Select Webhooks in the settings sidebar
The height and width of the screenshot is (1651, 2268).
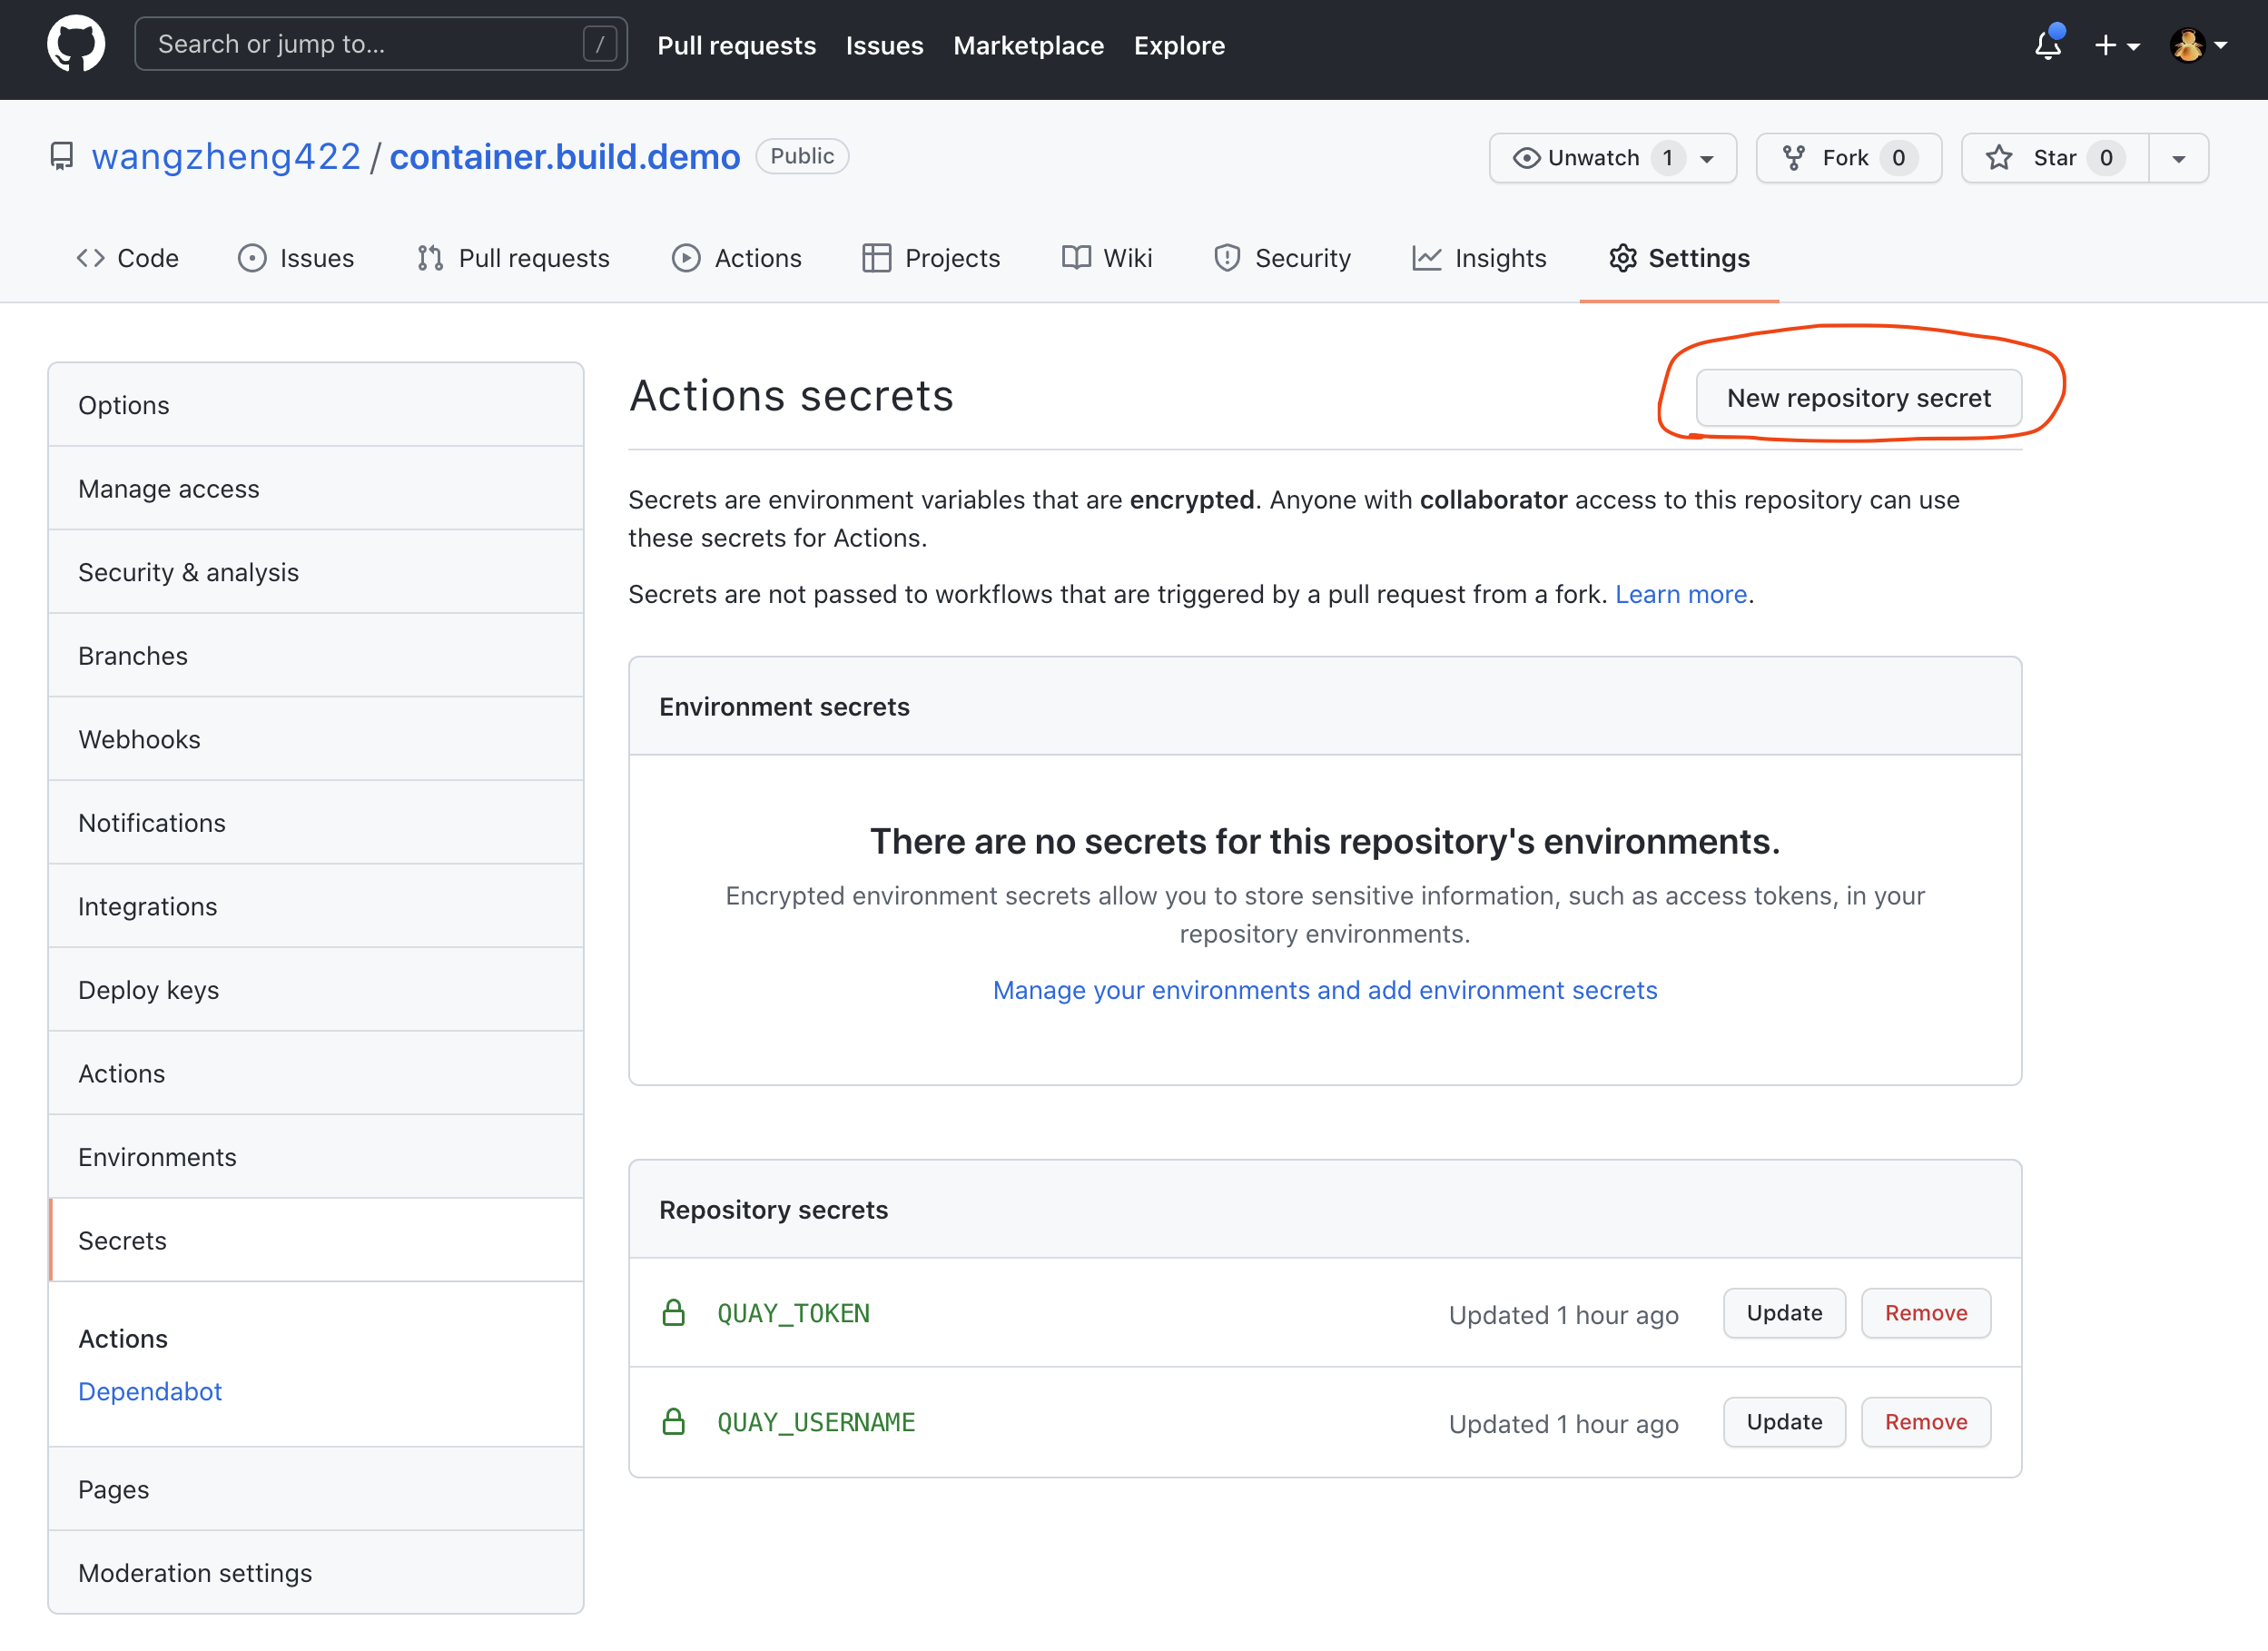click(x=139, y=739)
